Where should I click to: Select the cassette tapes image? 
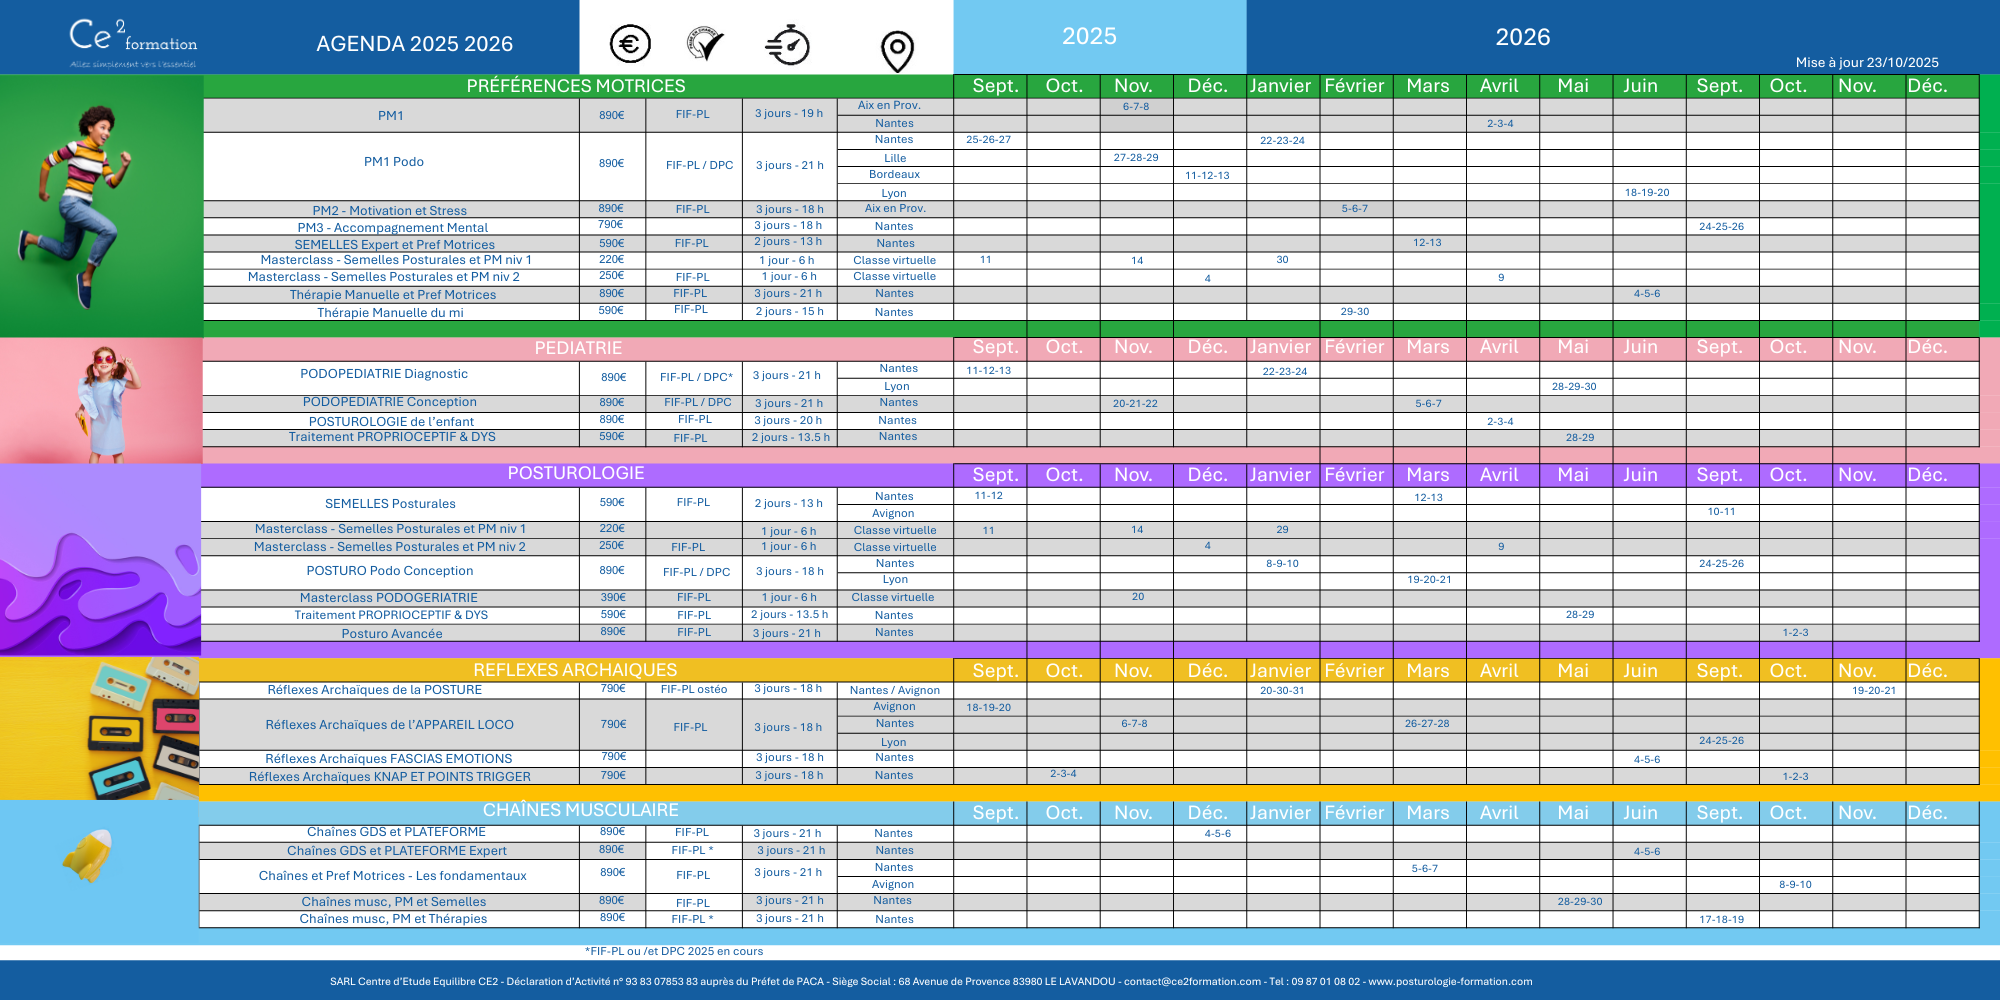(145, 728)
